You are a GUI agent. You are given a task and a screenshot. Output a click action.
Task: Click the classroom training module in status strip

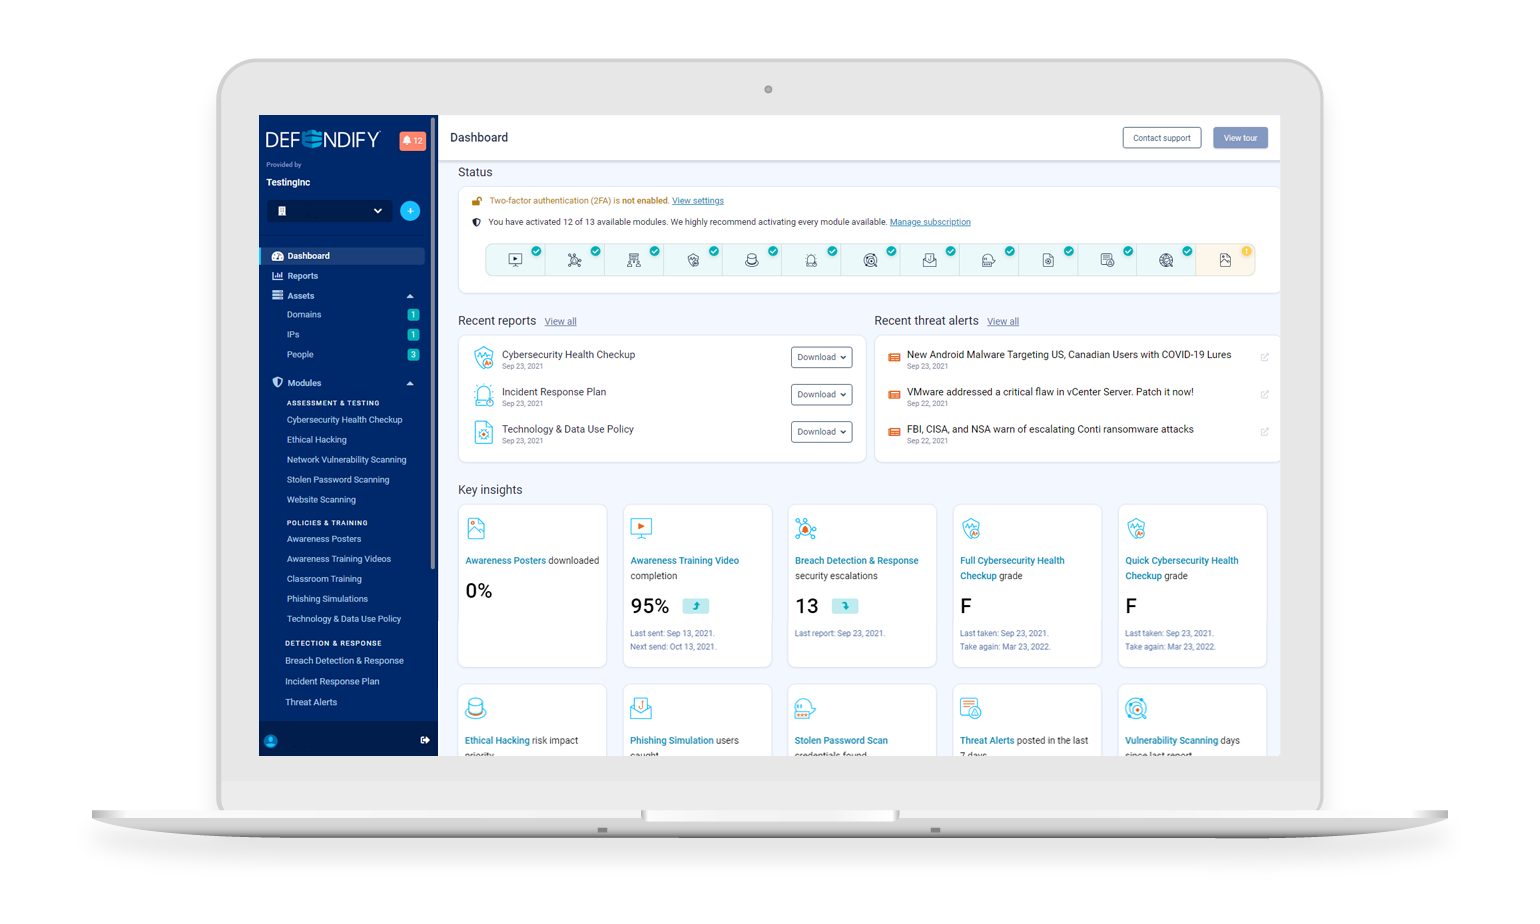pos(634,260)
